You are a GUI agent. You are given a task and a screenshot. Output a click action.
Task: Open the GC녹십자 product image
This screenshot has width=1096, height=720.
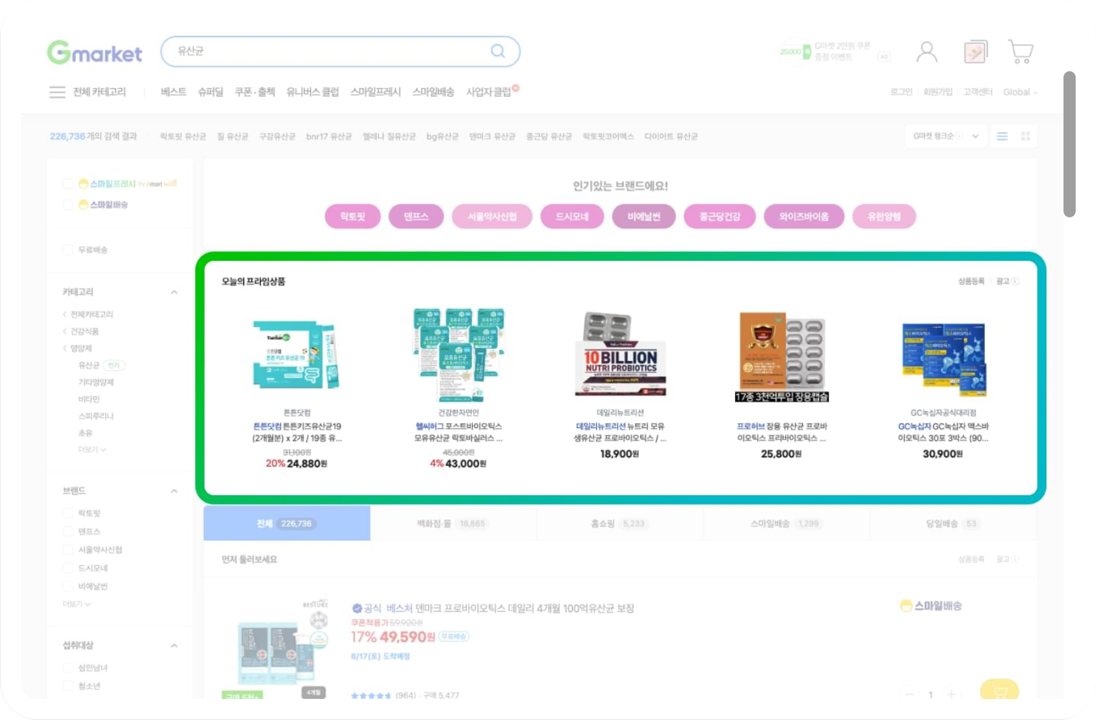click(943, 359)
